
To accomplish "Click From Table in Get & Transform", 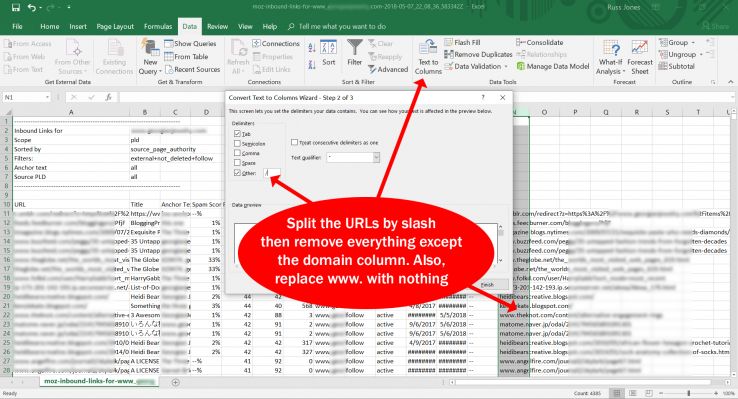I will pyautogui.click(x=186, y=56).
